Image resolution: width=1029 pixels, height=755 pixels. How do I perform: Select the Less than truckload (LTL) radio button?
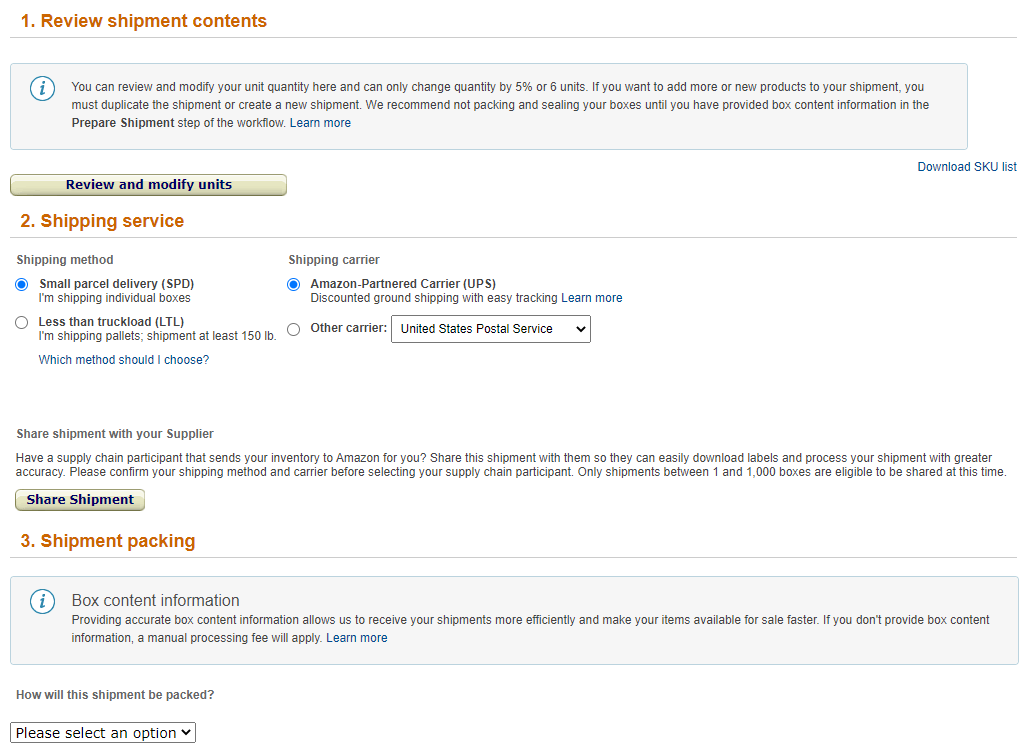pyautogui.click(x=21, y=322)
